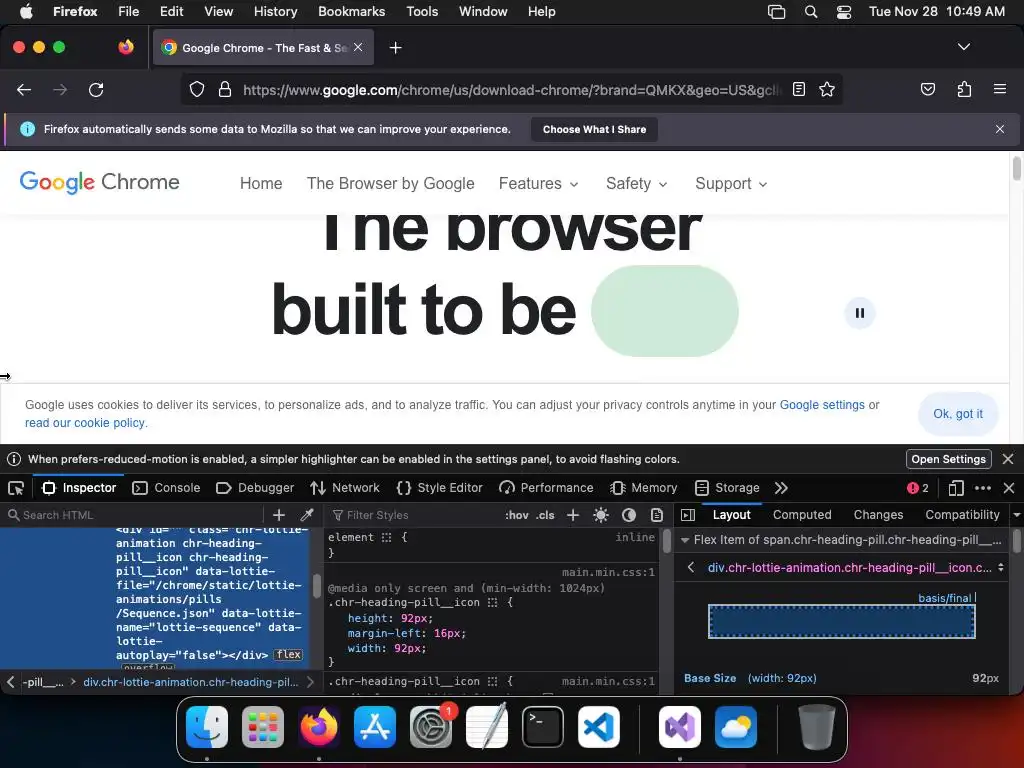Open tracking protection shield icon
The image size is (1024, 768).
pos(197,89)
